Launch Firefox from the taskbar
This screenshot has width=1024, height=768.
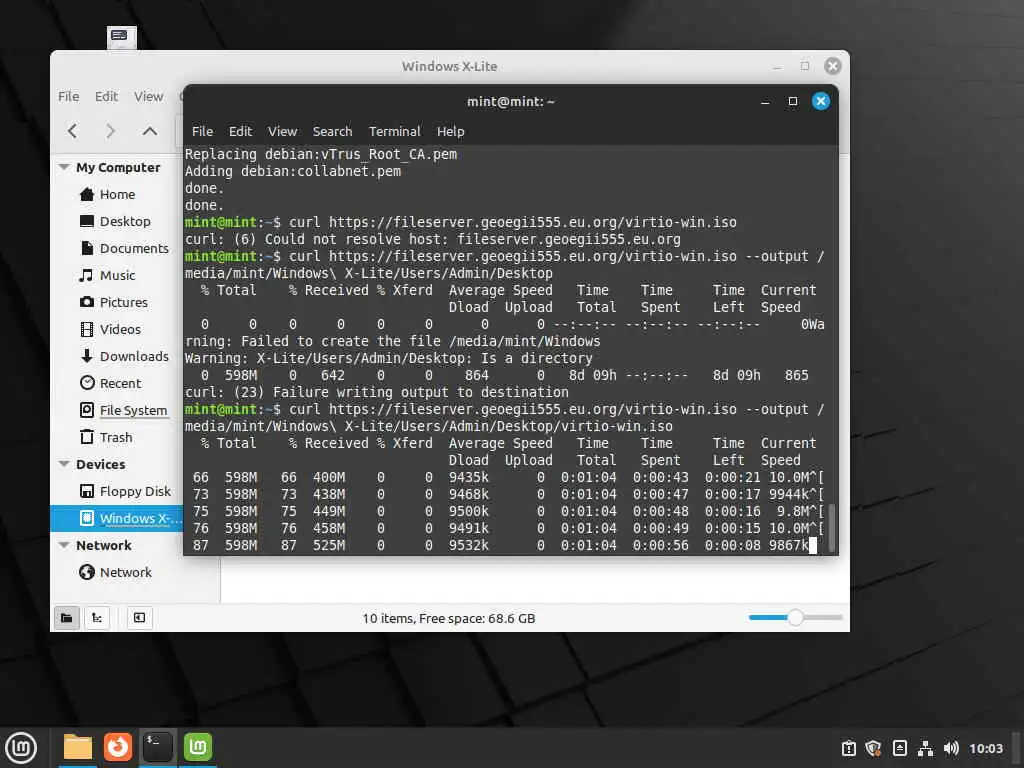[118, 747]
